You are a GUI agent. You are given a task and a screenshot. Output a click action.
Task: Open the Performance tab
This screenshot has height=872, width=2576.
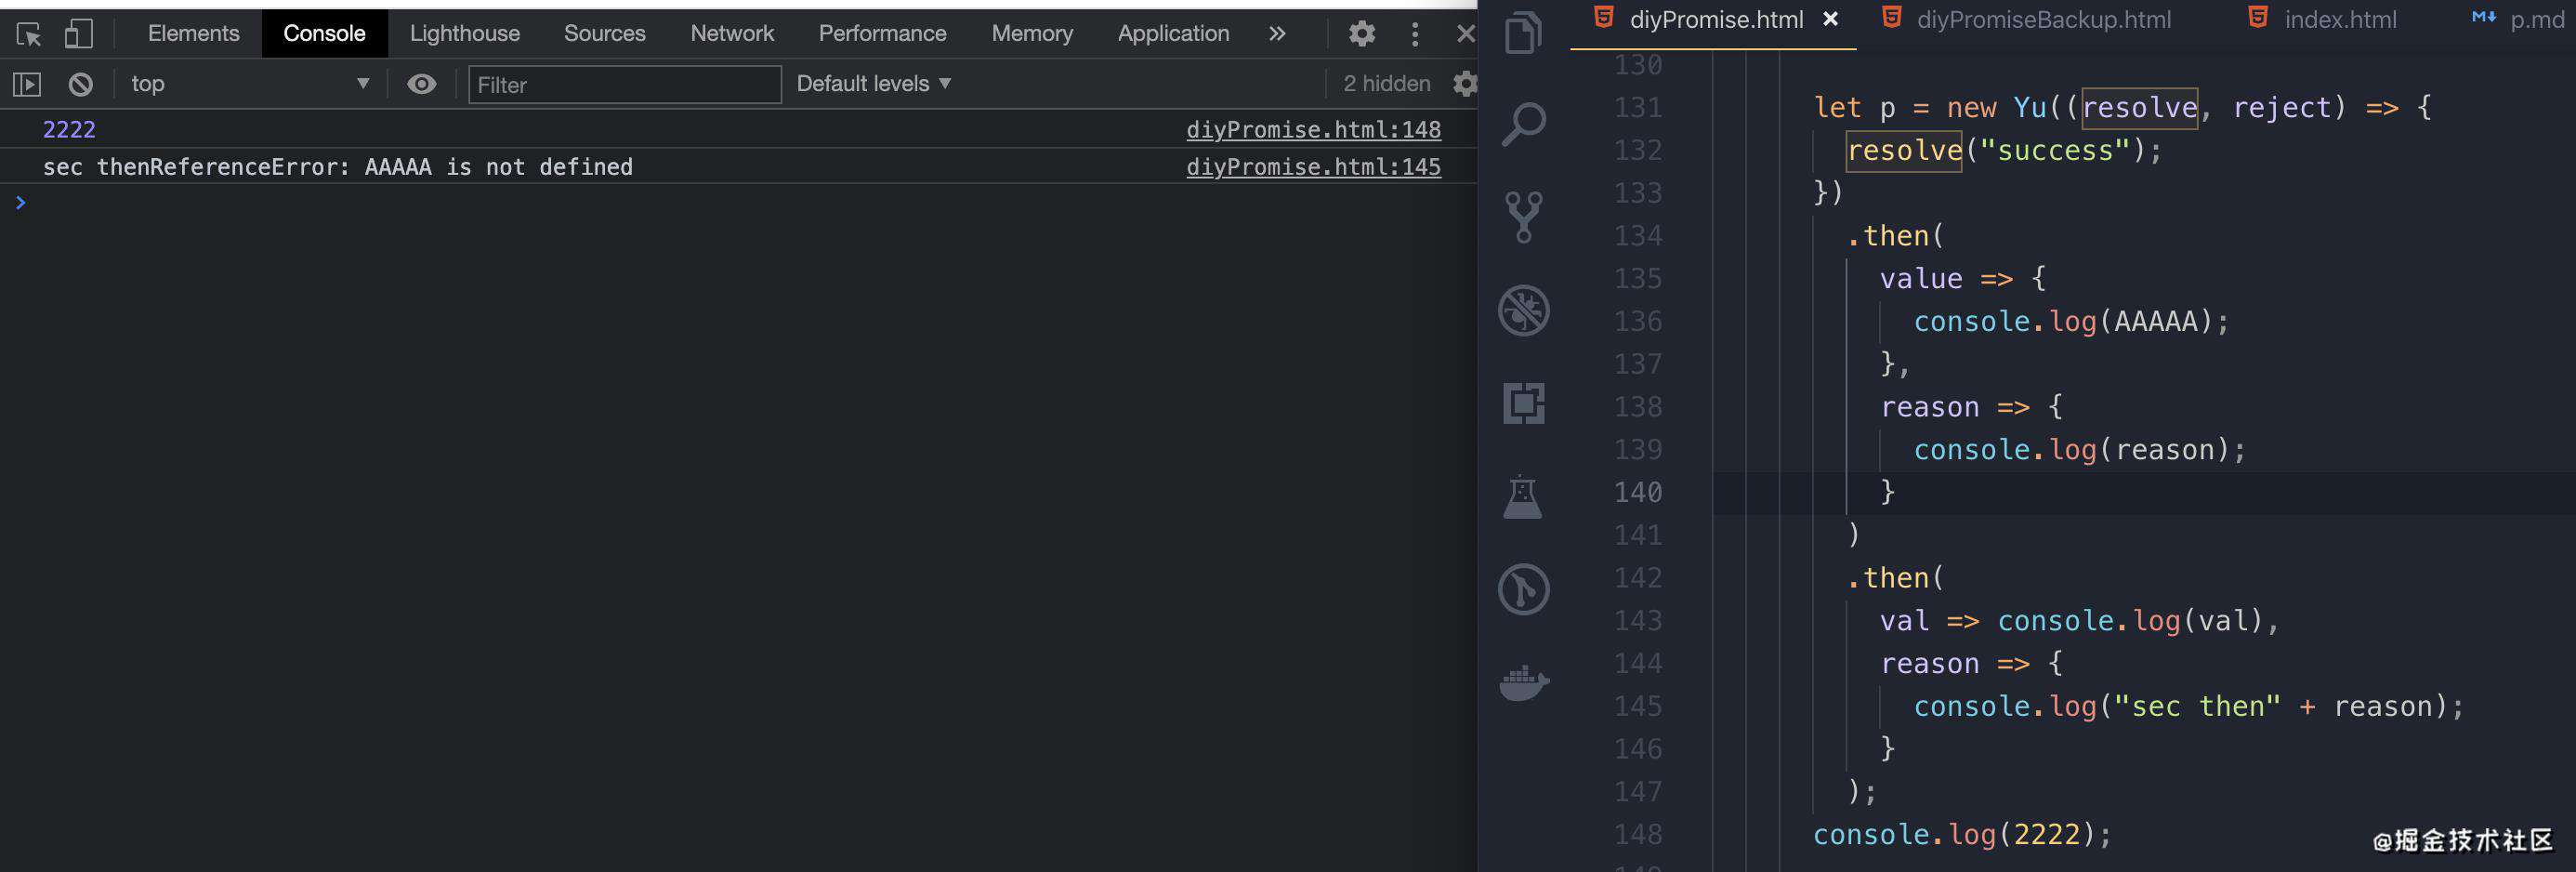[x=882, y=33]
